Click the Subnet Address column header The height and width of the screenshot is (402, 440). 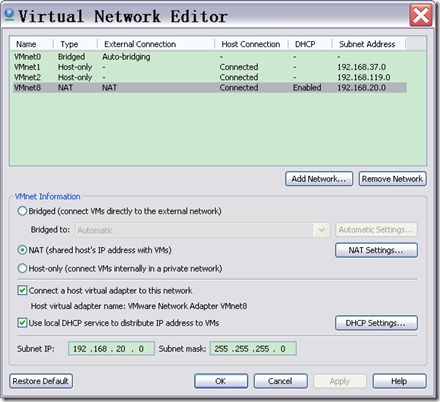click(x=369, y=44)
